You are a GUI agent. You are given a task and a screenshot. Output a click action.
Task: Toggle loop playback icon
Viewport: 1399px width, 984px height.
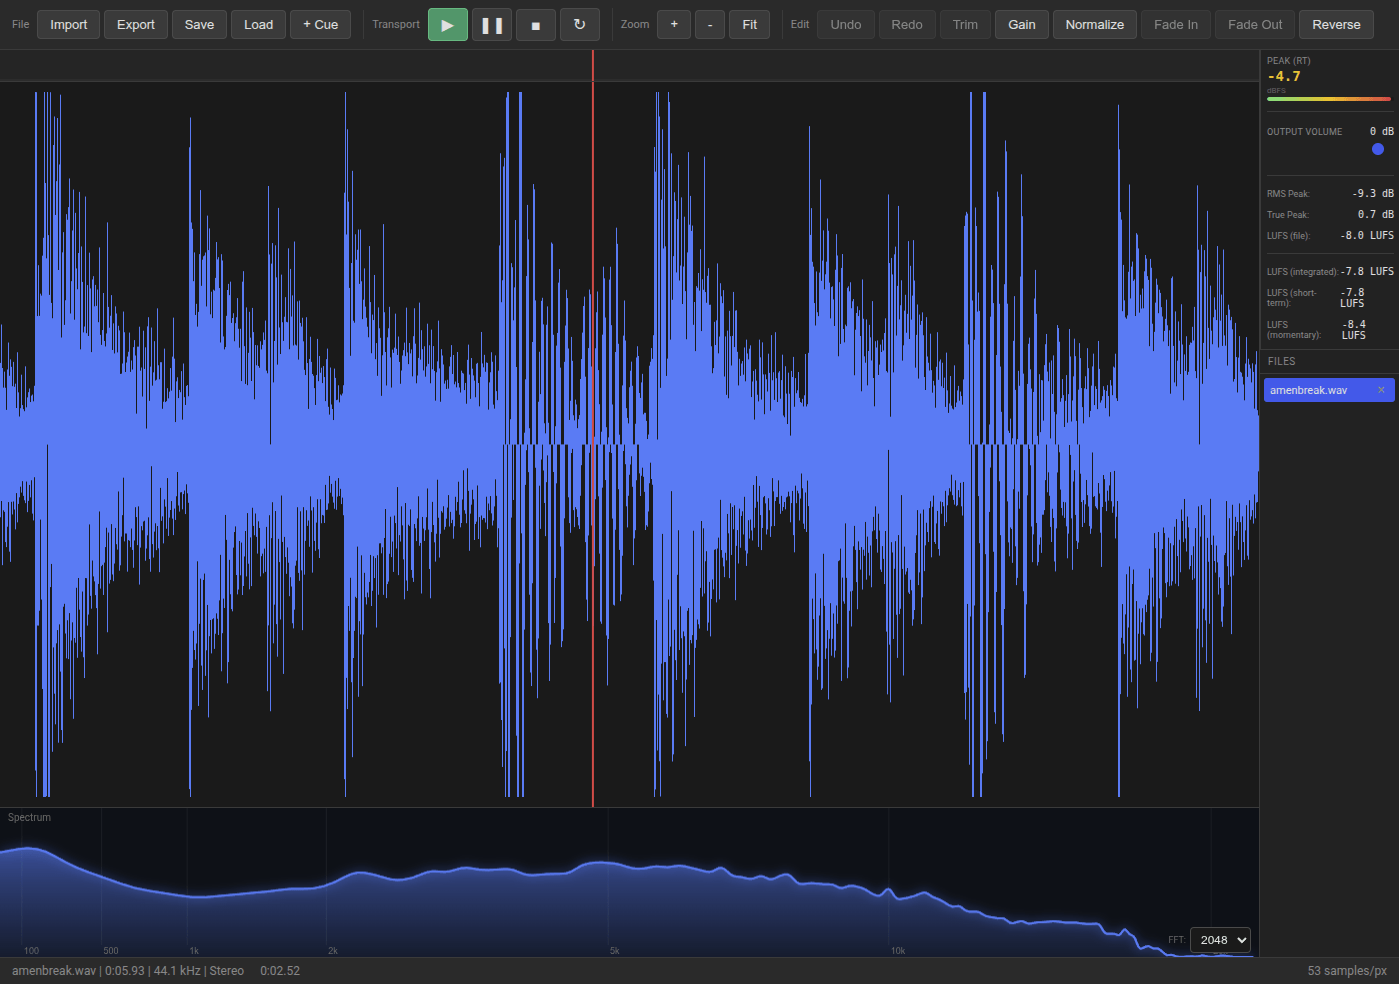pos(580,25)
